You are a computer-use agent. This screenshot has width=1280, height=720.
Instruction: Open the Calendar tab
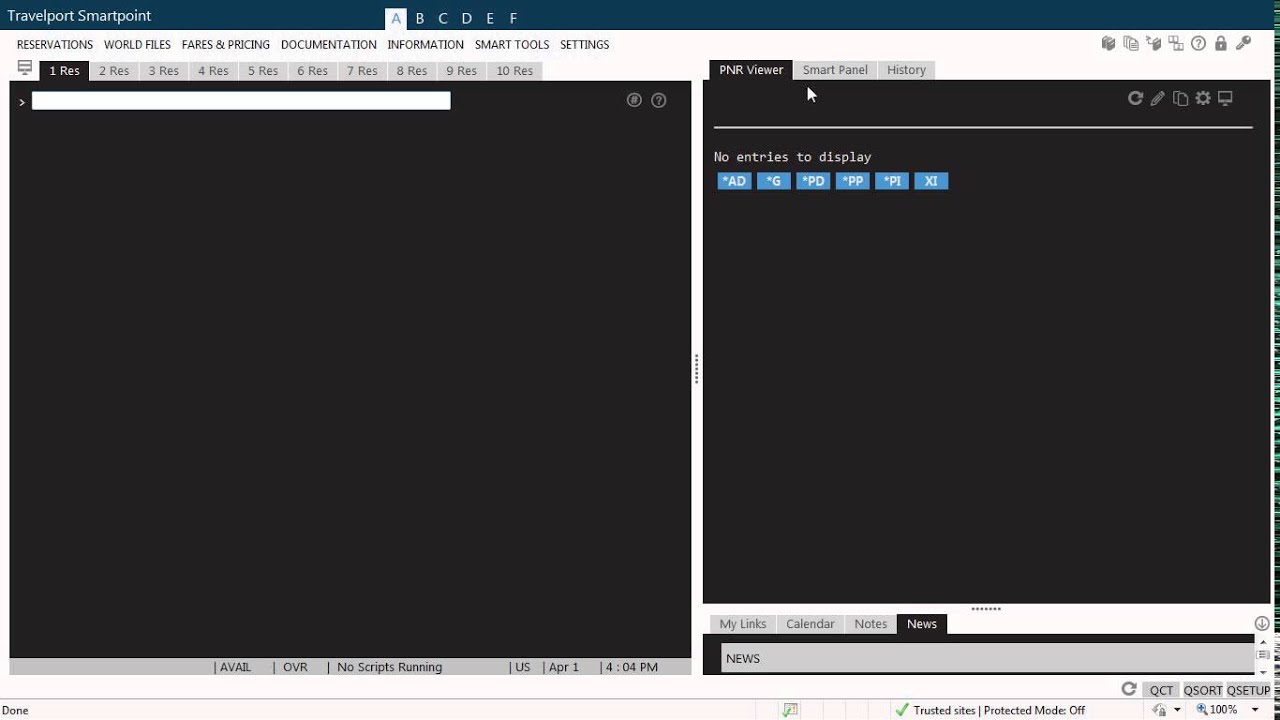coord(810,624)
